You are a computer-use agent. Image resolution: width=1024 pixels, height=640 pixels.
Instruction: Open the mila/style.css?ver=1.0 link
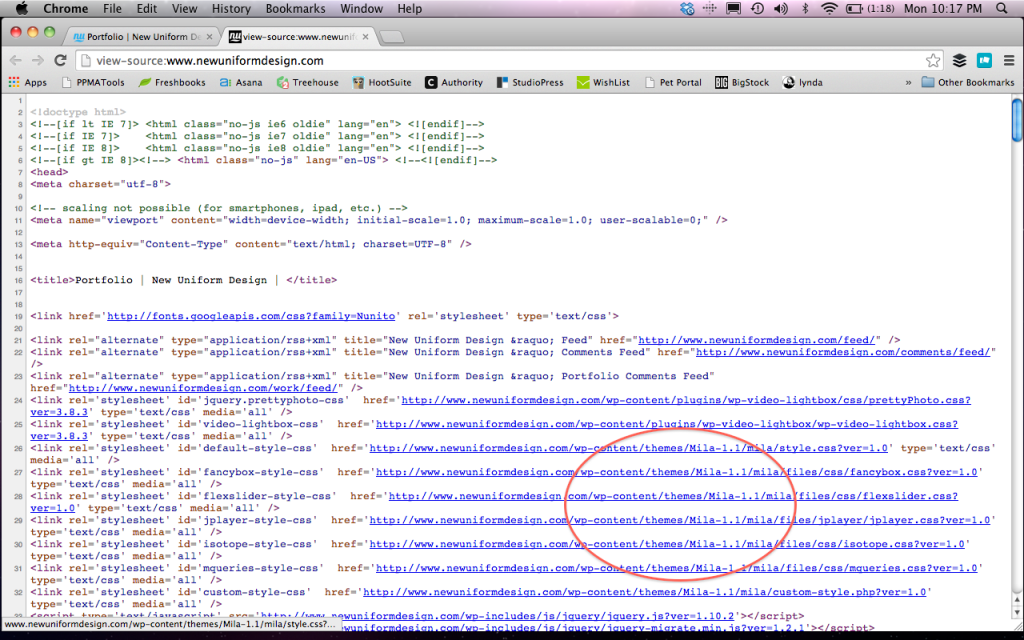pyautogui.click(x=628, y=448)
